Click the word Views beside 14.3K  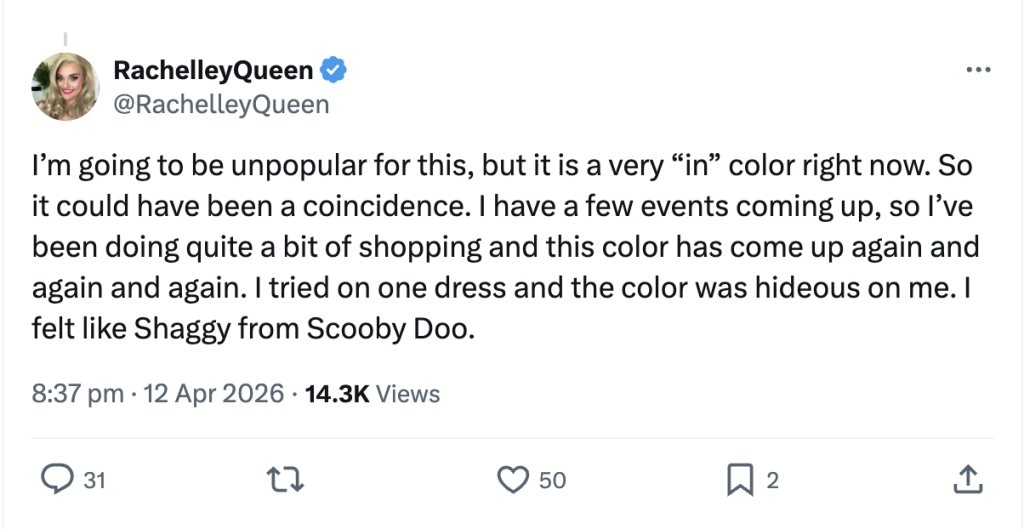[408, 394]
